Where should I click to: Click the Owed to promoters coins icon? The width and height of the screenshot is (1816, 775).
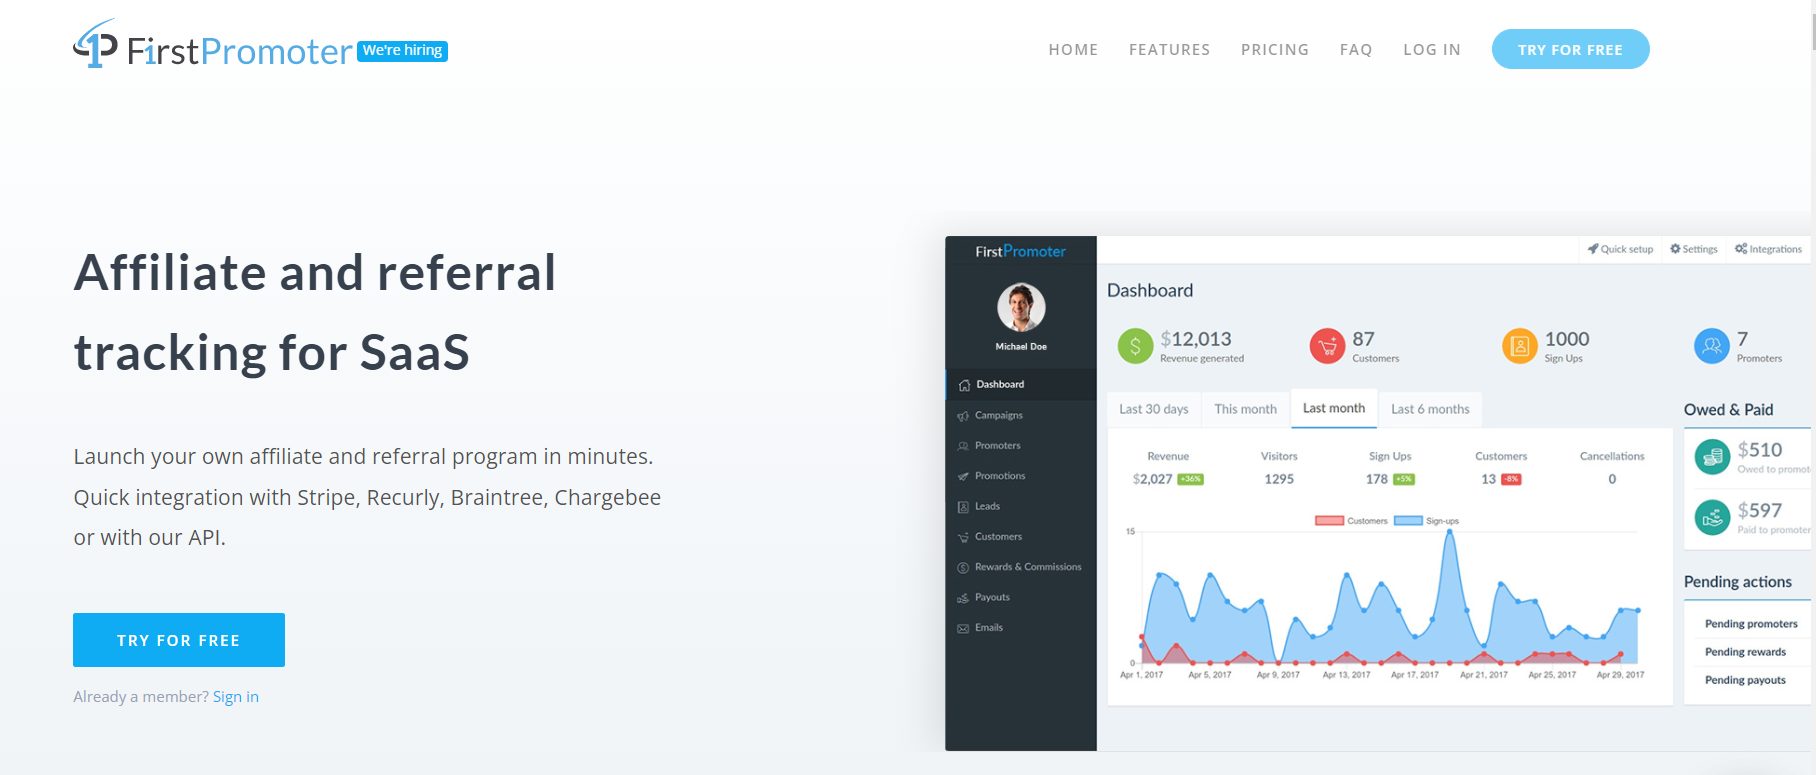tap(1713, 457)
